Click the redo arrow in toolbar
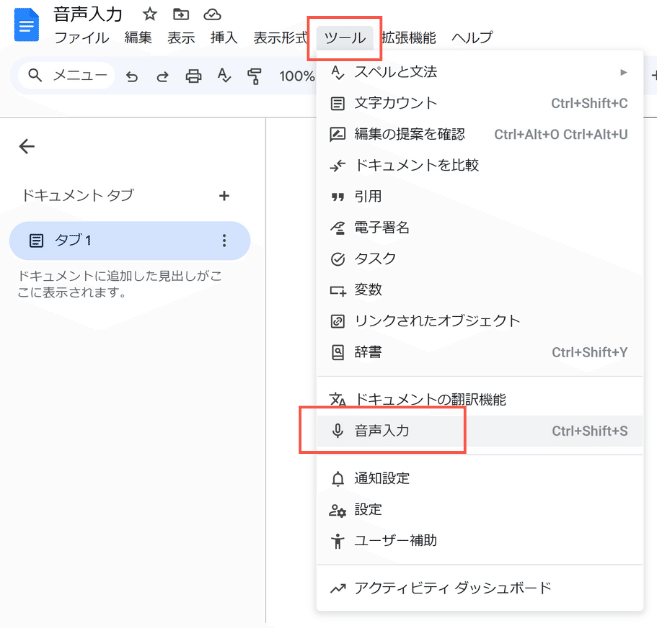This screenshot has width=664, height=628. pos(163,77)
